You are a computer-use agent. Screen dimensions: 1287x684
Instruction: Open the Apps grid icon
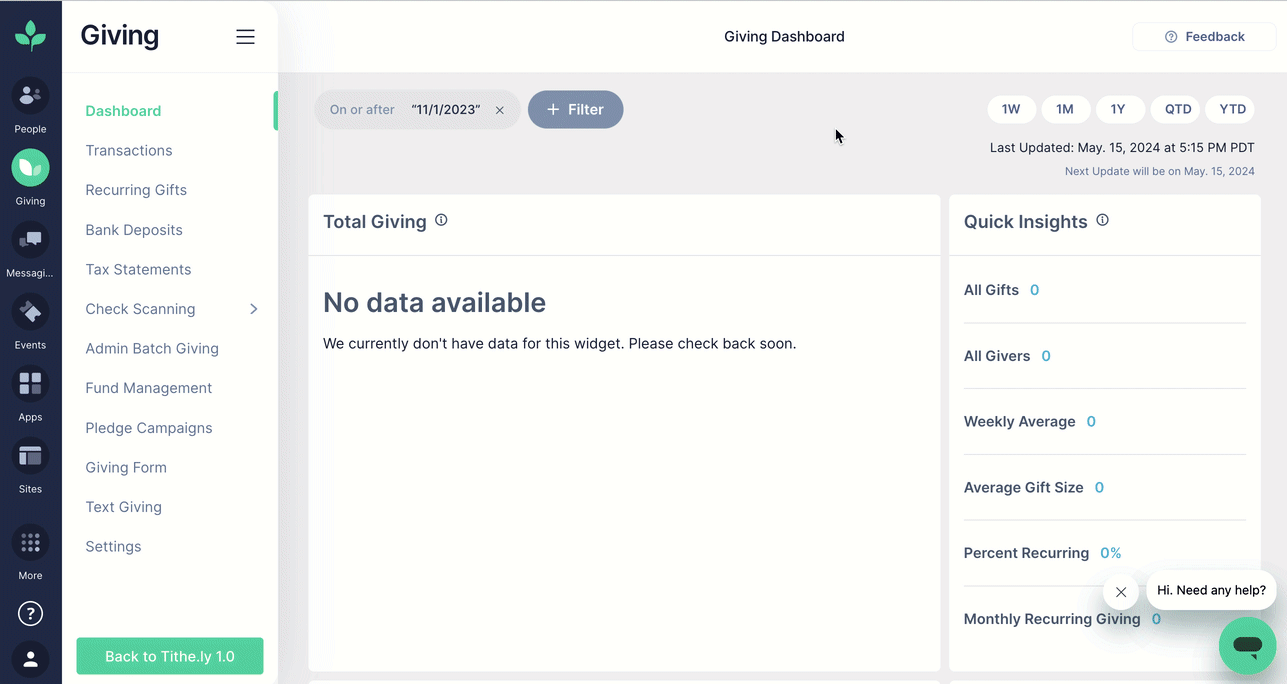[x=30, y=384]
